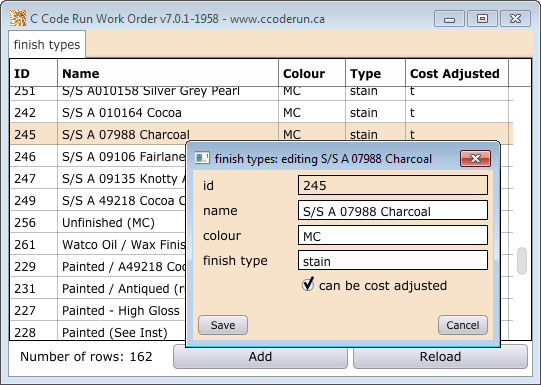This screenshot has height=385, width=541.
Task: Minimize the Work Order main window
Action: pos(449,19)
